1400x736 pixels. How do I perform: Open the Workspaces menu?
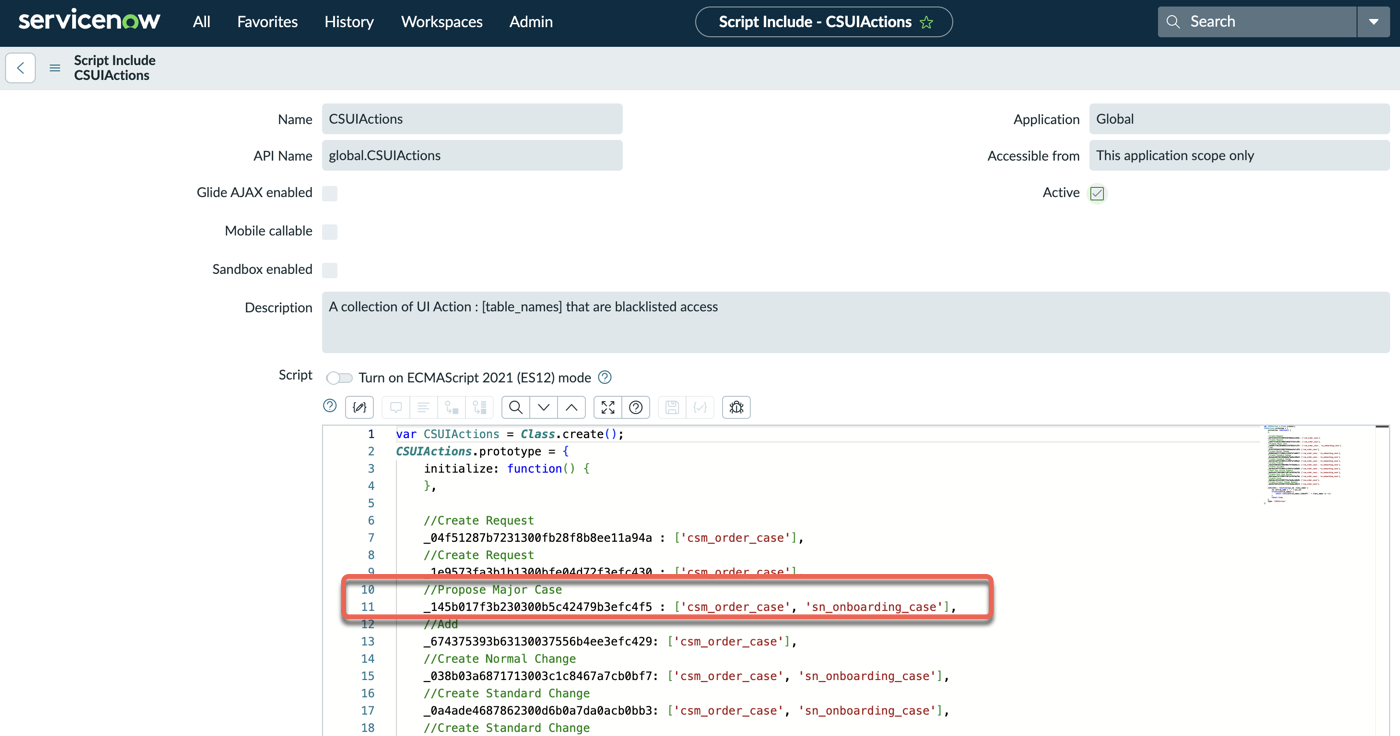442,21
